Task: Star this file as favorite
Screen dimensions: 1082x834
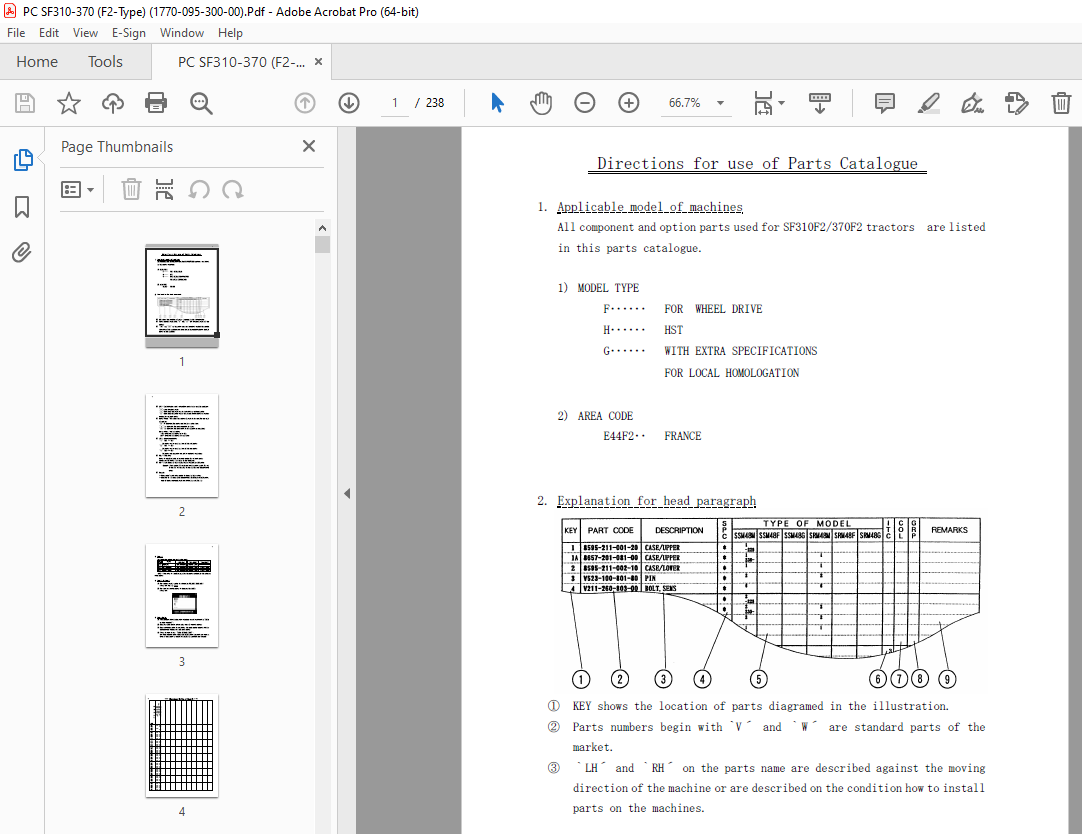Action: tap(68, 103)
